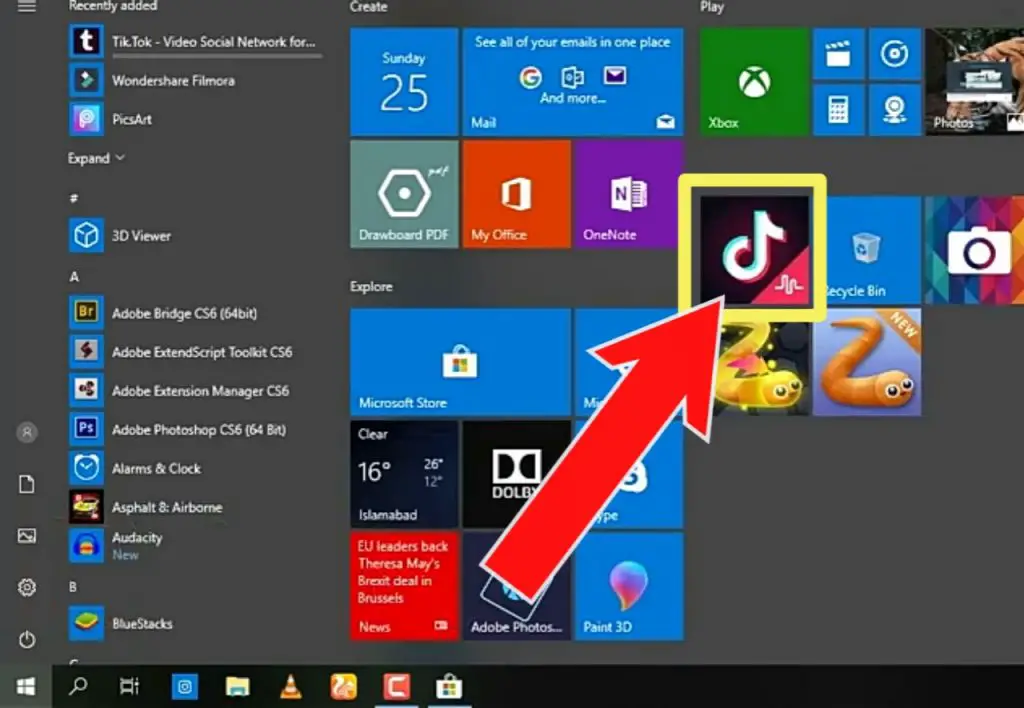Jump to letter B section header
This screenshot has width=1024, height=708.
(73, 587)
